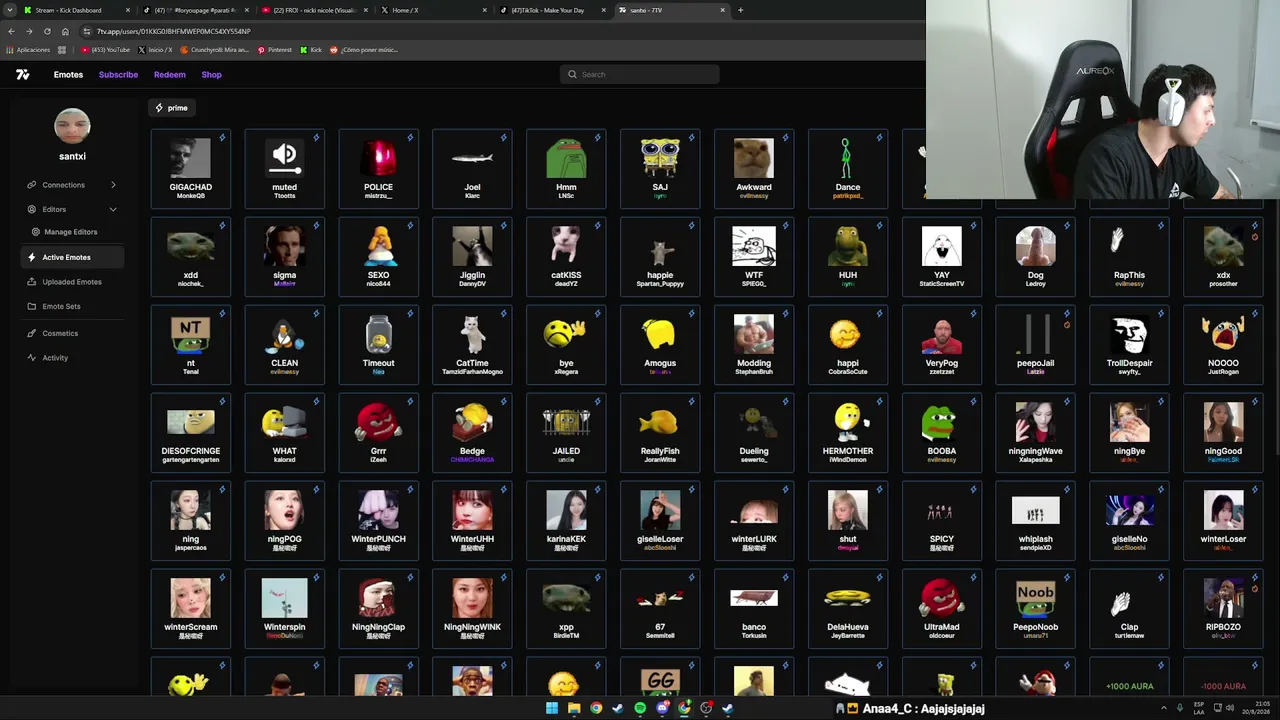Viewport: 1280px width, 720px height.
Task: Switch to the TikTok - Make Your Day tab
Action: coord(553,10)
